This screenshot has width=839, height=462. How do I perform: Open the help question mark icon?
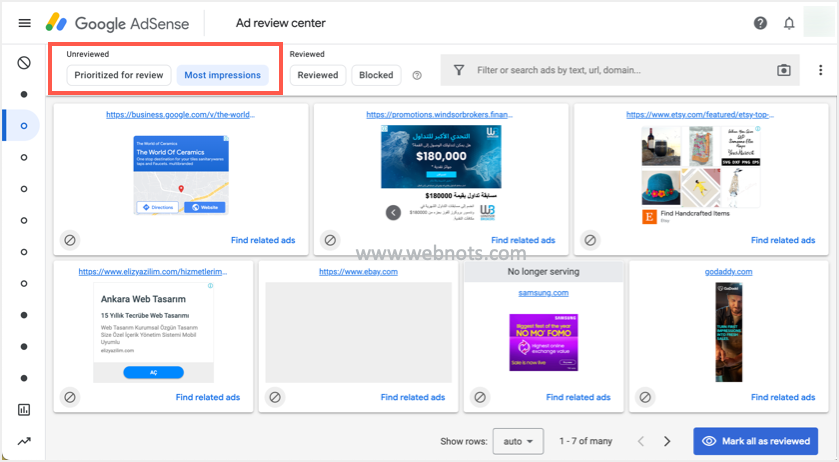760,23
